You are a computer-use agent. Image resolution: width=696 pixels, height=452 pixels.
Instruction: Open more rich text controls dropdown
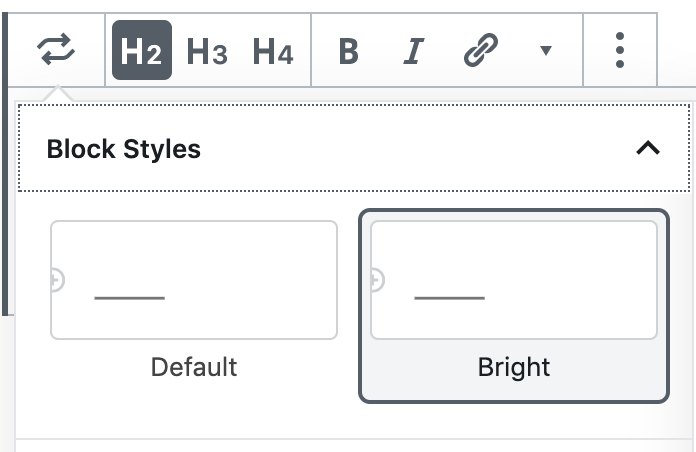[x=545, y=51]
